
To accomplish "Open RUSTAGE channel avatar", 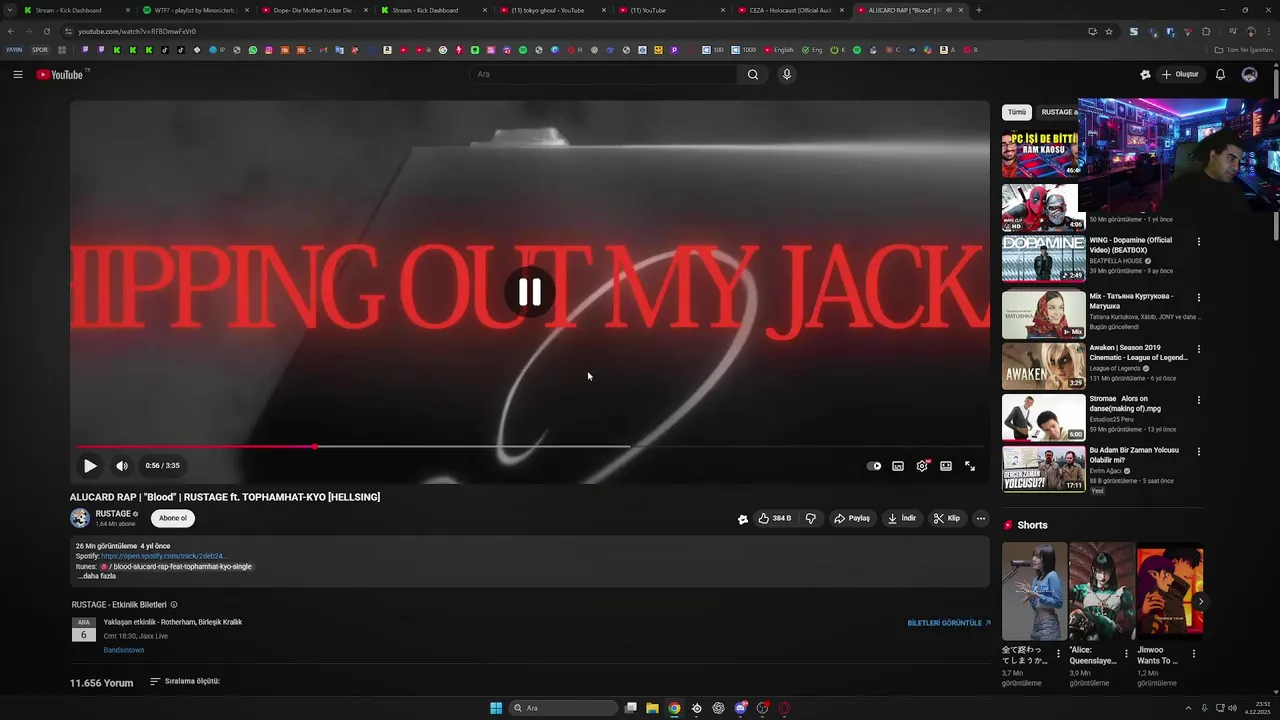I will click(80, 518).
